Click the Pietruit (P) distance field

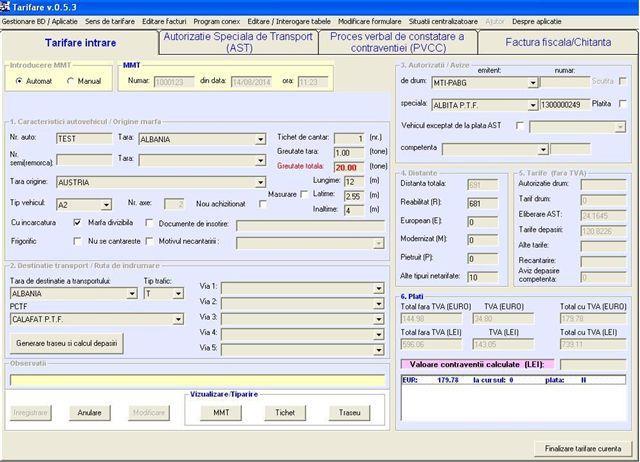[x=482, y=259]
